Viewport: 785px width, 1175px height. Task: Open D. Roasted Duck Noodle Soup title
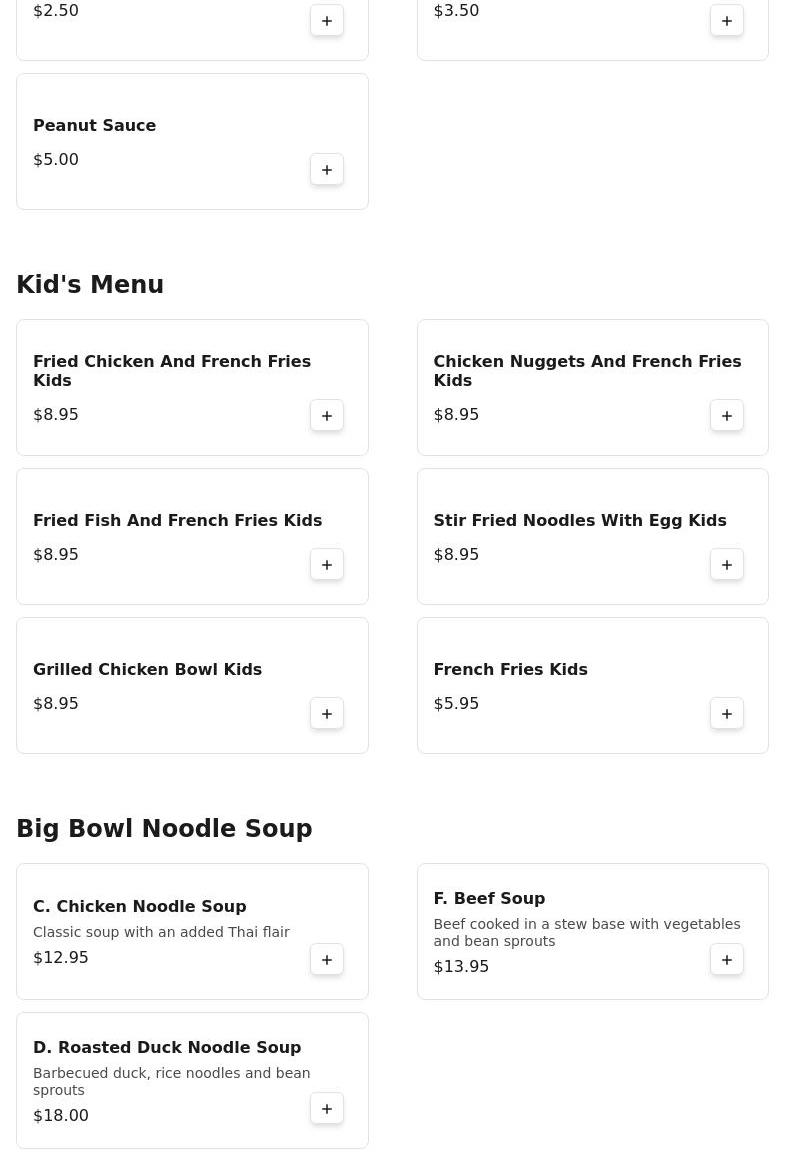coord(167,1048)
